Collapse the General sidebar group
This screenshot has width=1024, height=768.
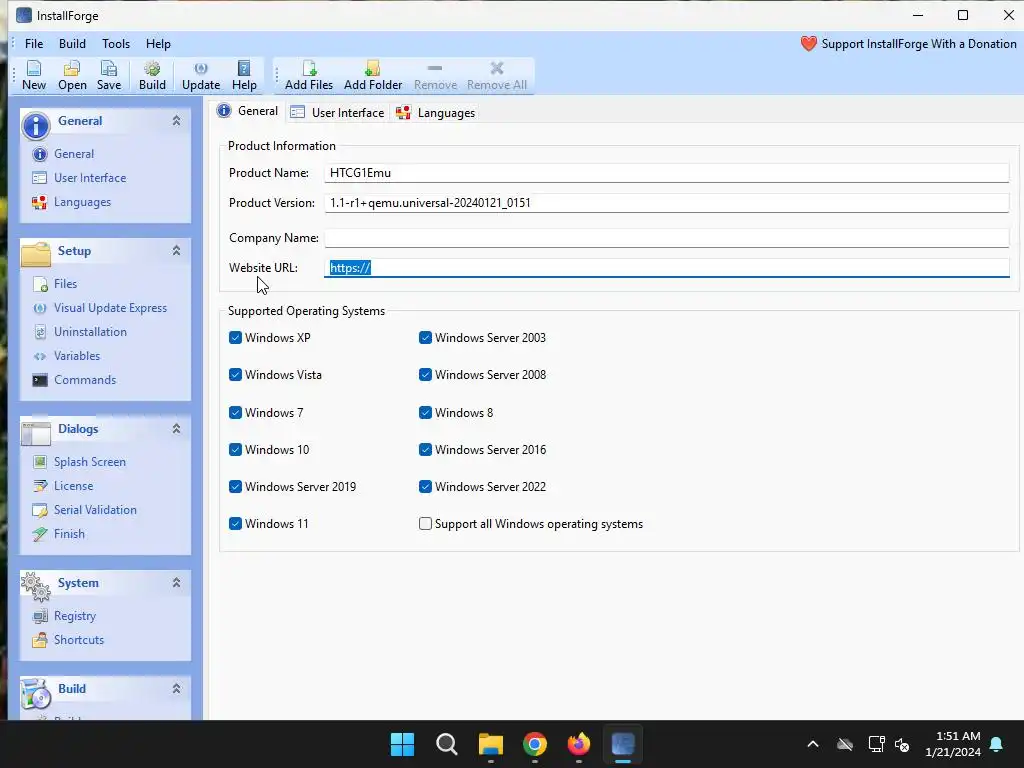click(176, 121)
